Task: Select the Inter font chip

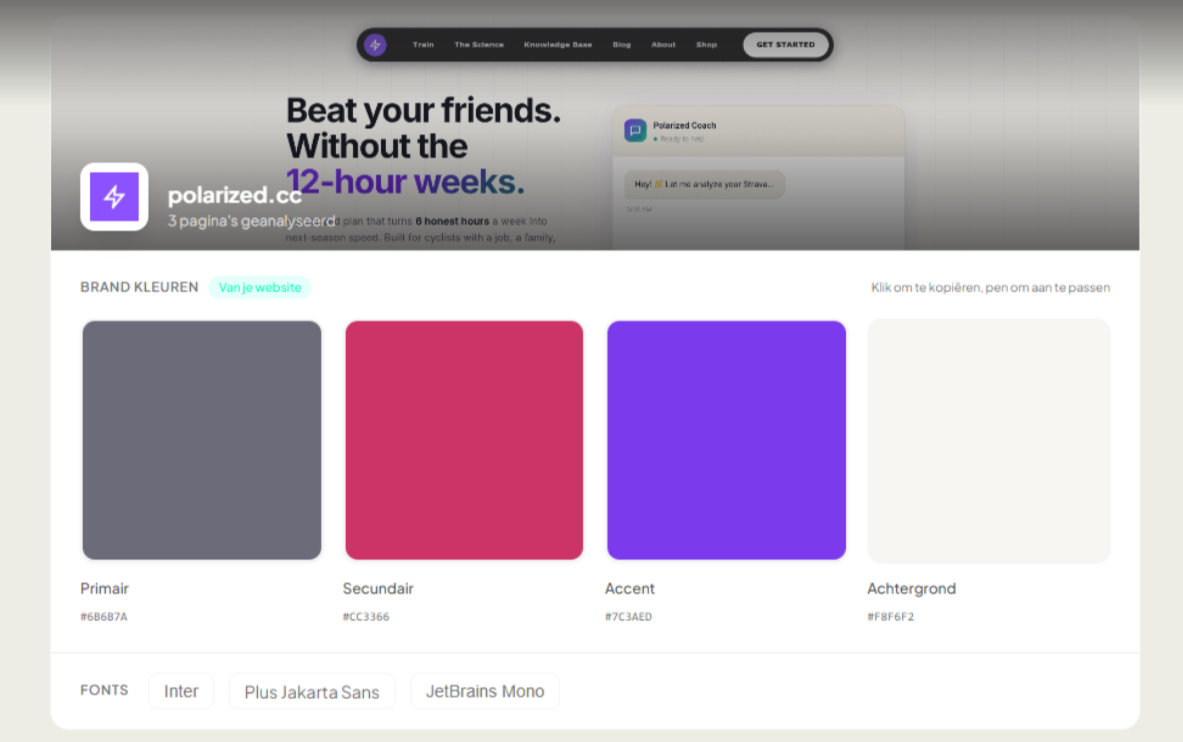Action: pyautogui.click(x=181, y=691)
